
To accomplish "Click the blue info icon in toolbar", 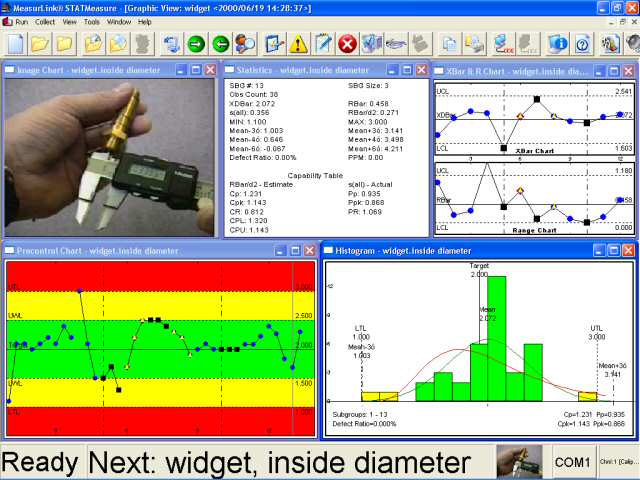I will (x=558, y=43).
